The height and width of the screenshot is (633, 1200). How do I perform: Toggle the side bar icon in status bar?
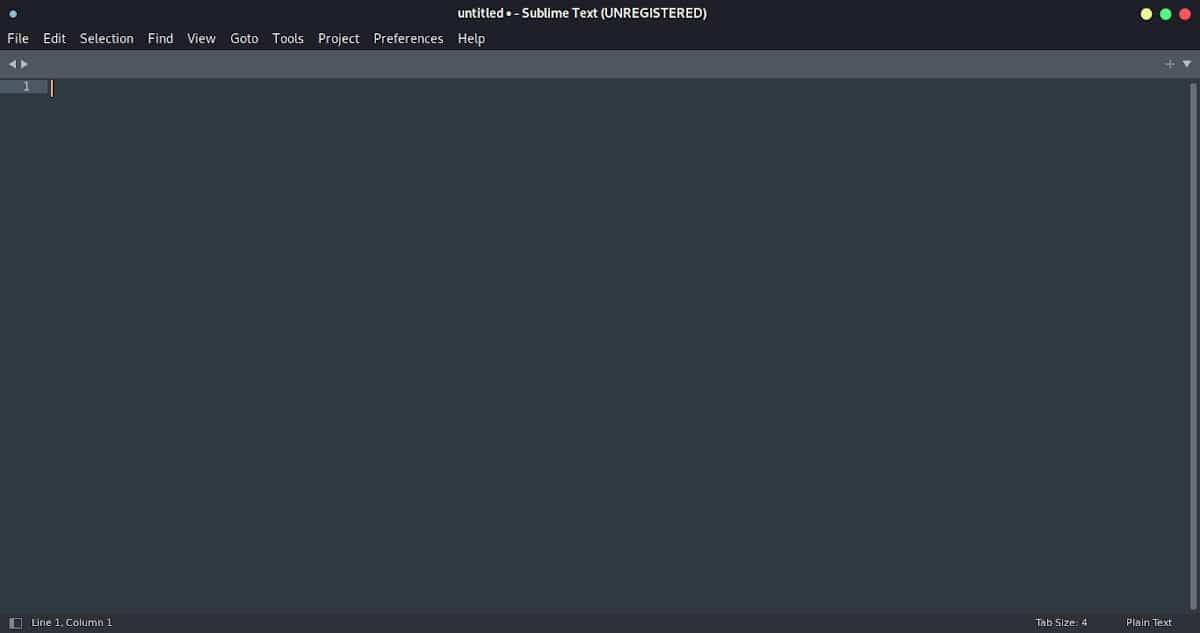coord(15,623)
